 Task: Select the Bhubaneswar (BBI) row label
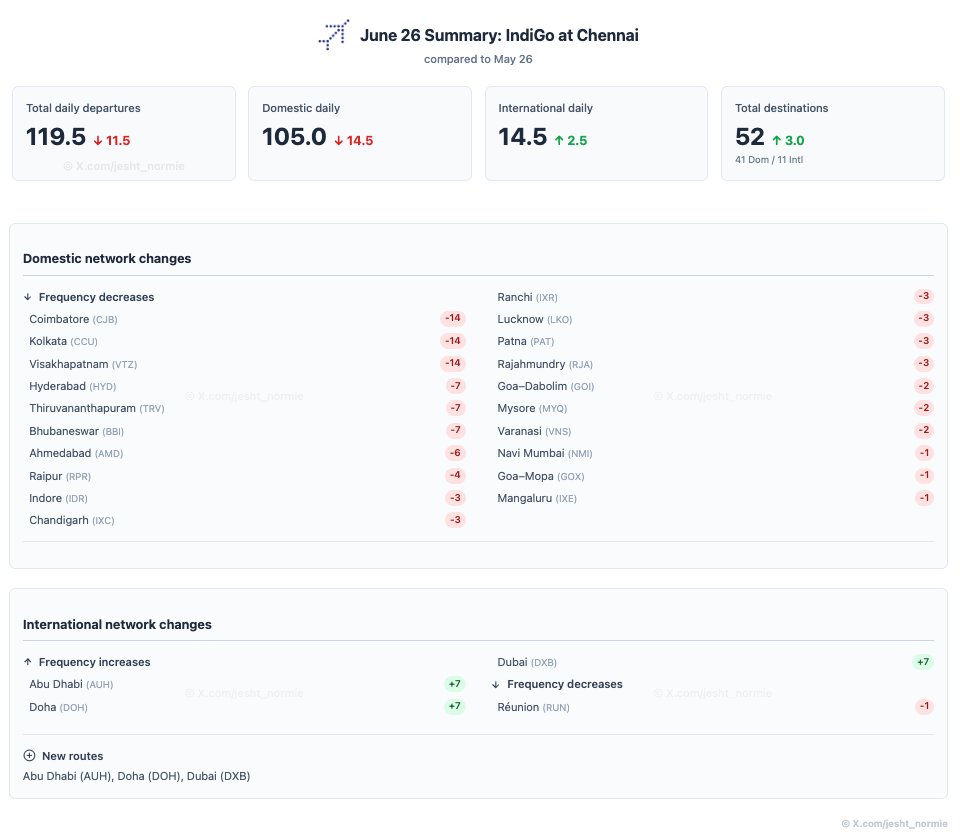tap(77, 431)
